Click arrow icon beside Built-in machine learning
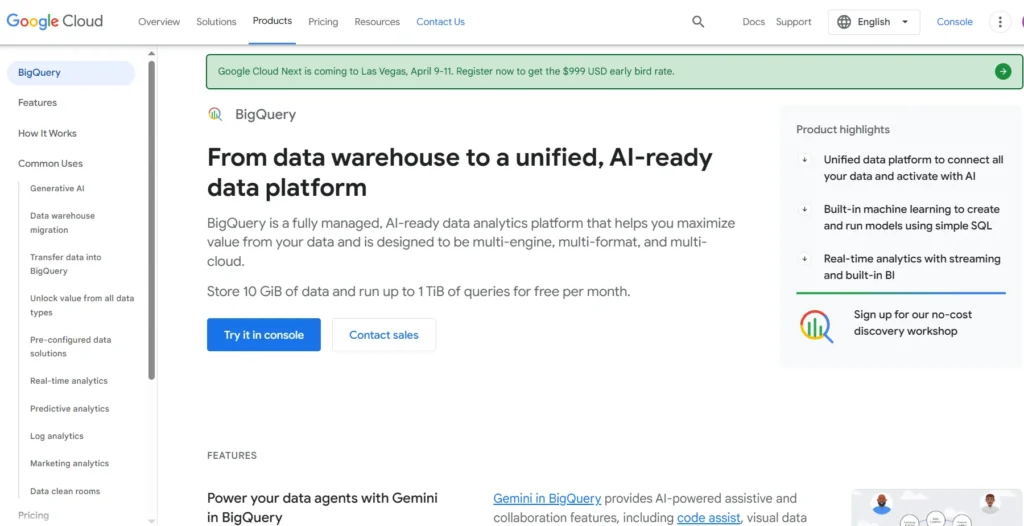The width and height of the screenshot is (1024, 526). [x=805, y=209]
